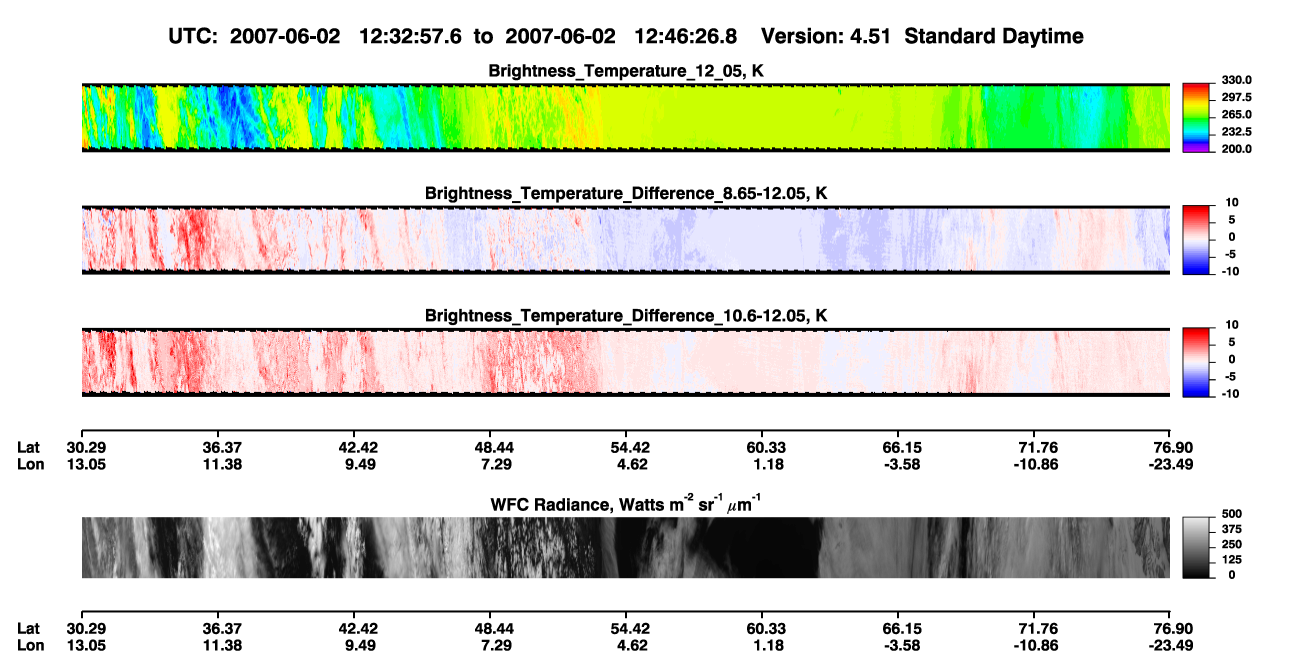Select the 'WFC Radiance, Watts m-2 sr-1 µm-1' title
Image resolution: width=1300 pixels, height=667 pixels.
coord(626,503)
